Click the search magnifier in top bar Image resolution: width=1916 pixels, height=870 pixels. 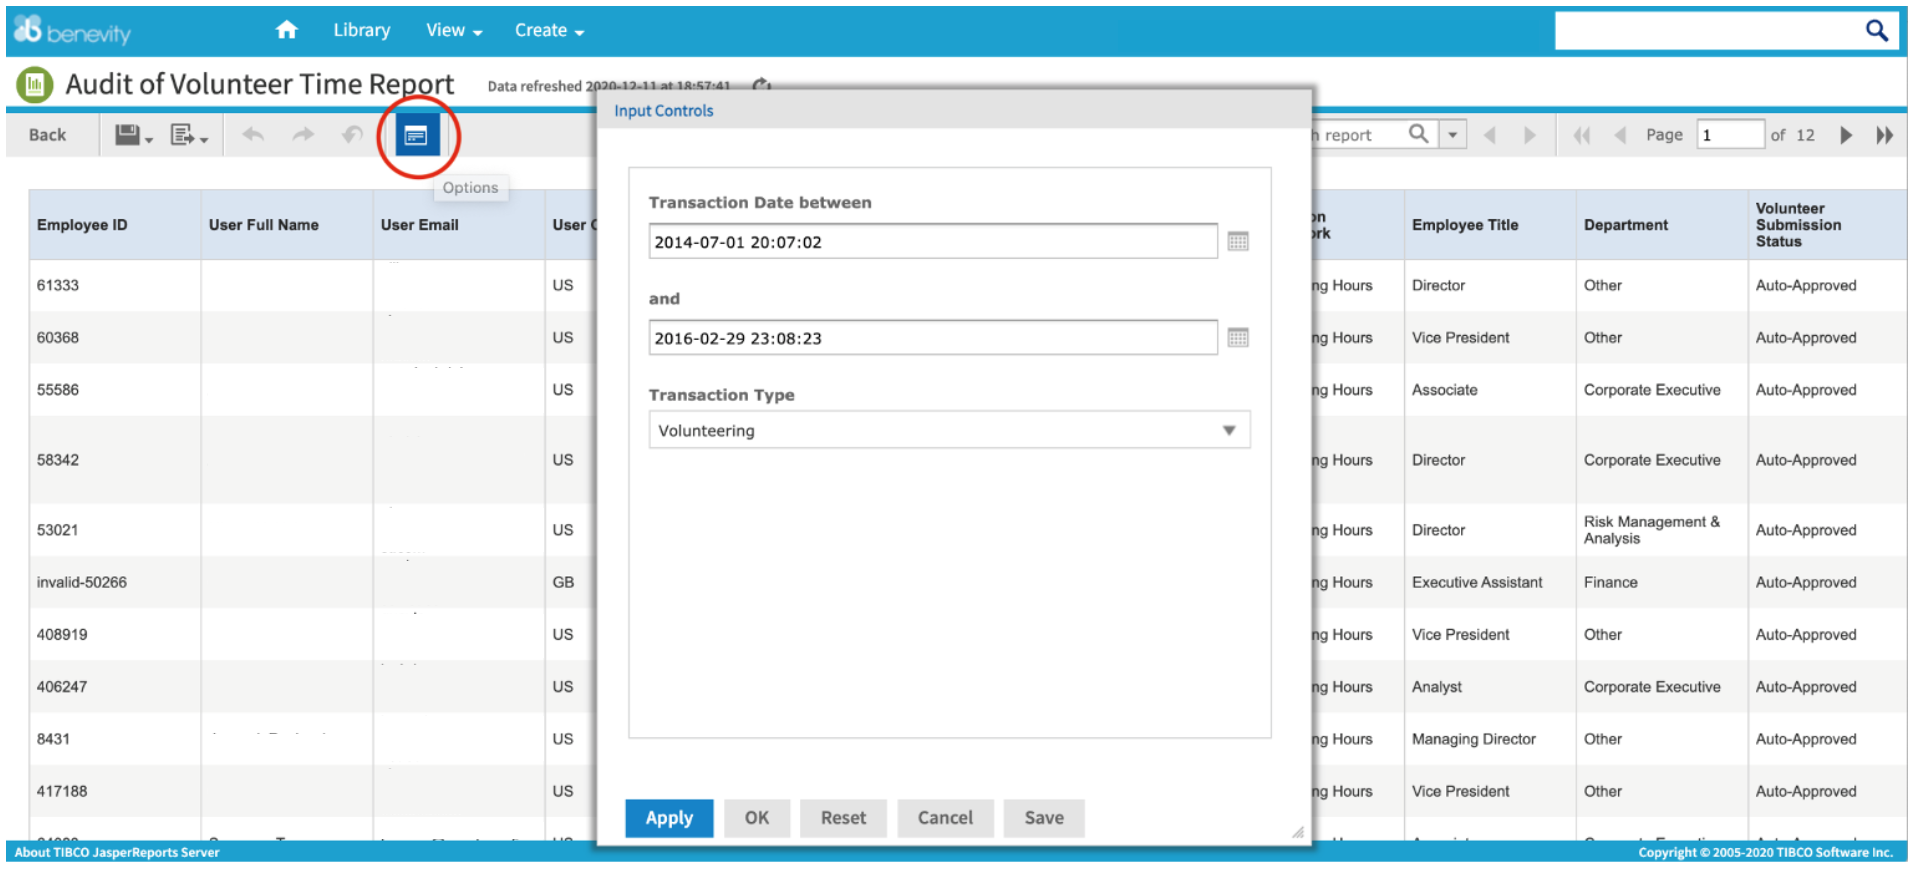pyautogui.click(x=1876, y=30)
